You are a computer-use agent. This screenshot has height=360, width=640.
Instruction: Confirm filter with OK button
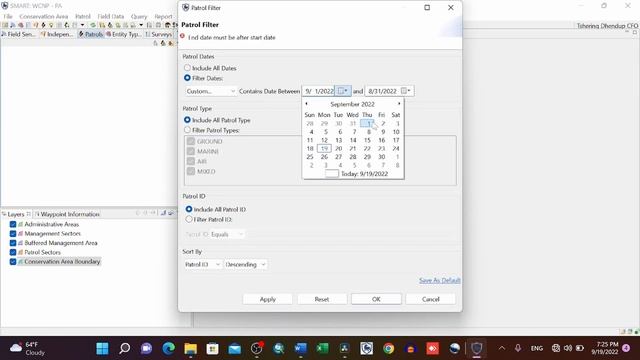point(376,299)
